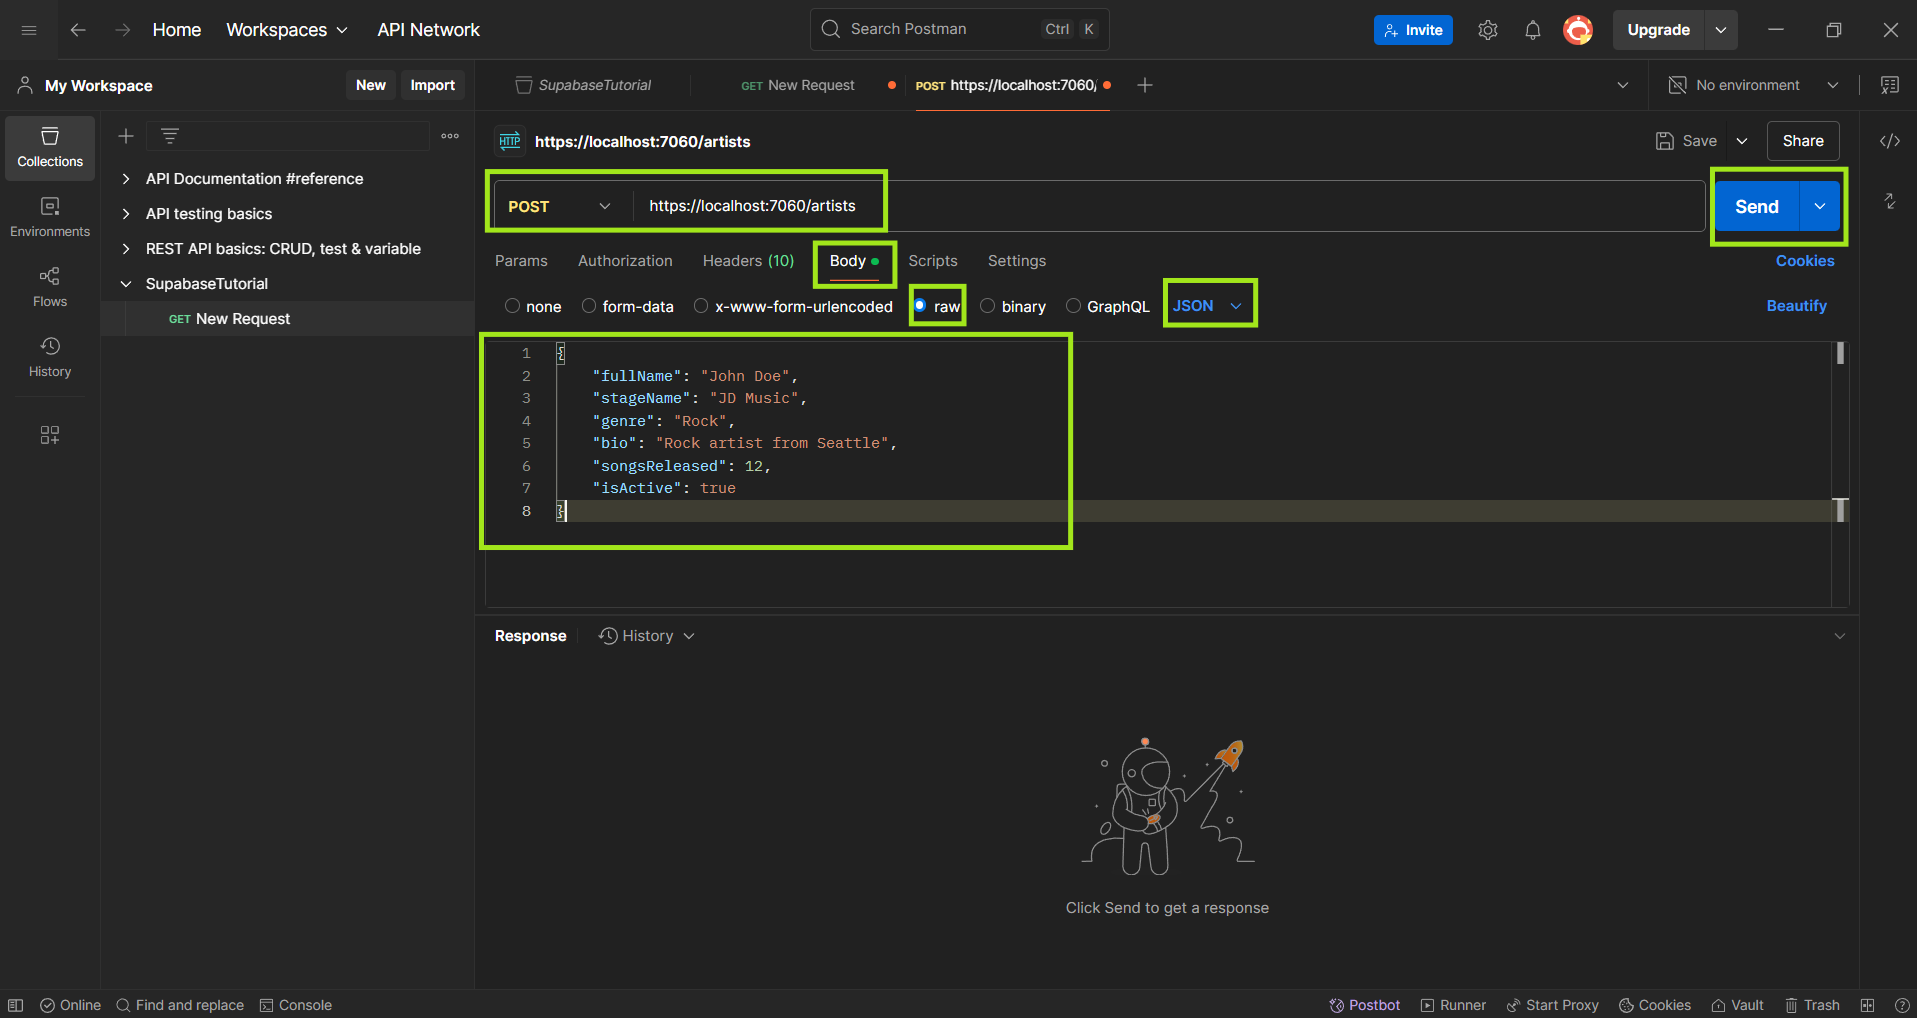The height and width of the screenshot is (1018, 1917).
Task: Open the hamburger main menu
Action: click(29, 30)
